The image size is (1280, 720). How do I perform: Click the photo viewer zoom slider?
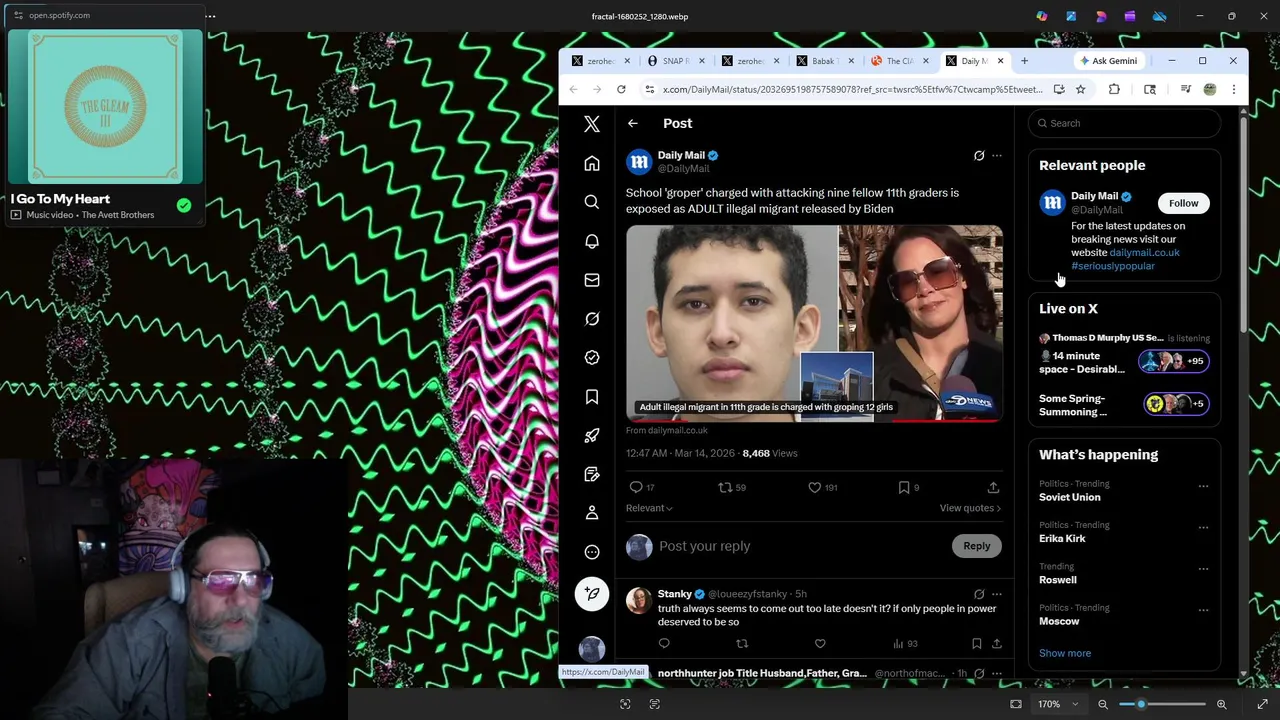pyautogui.click(x=1162, y=704)
